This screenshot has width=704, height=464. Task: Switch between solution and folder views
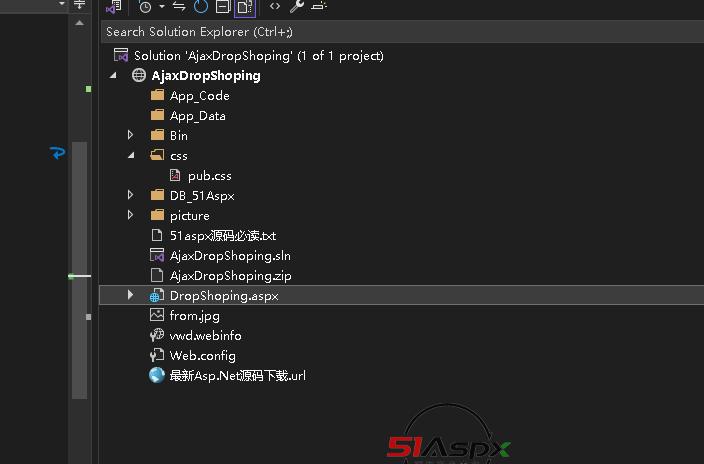113,7
